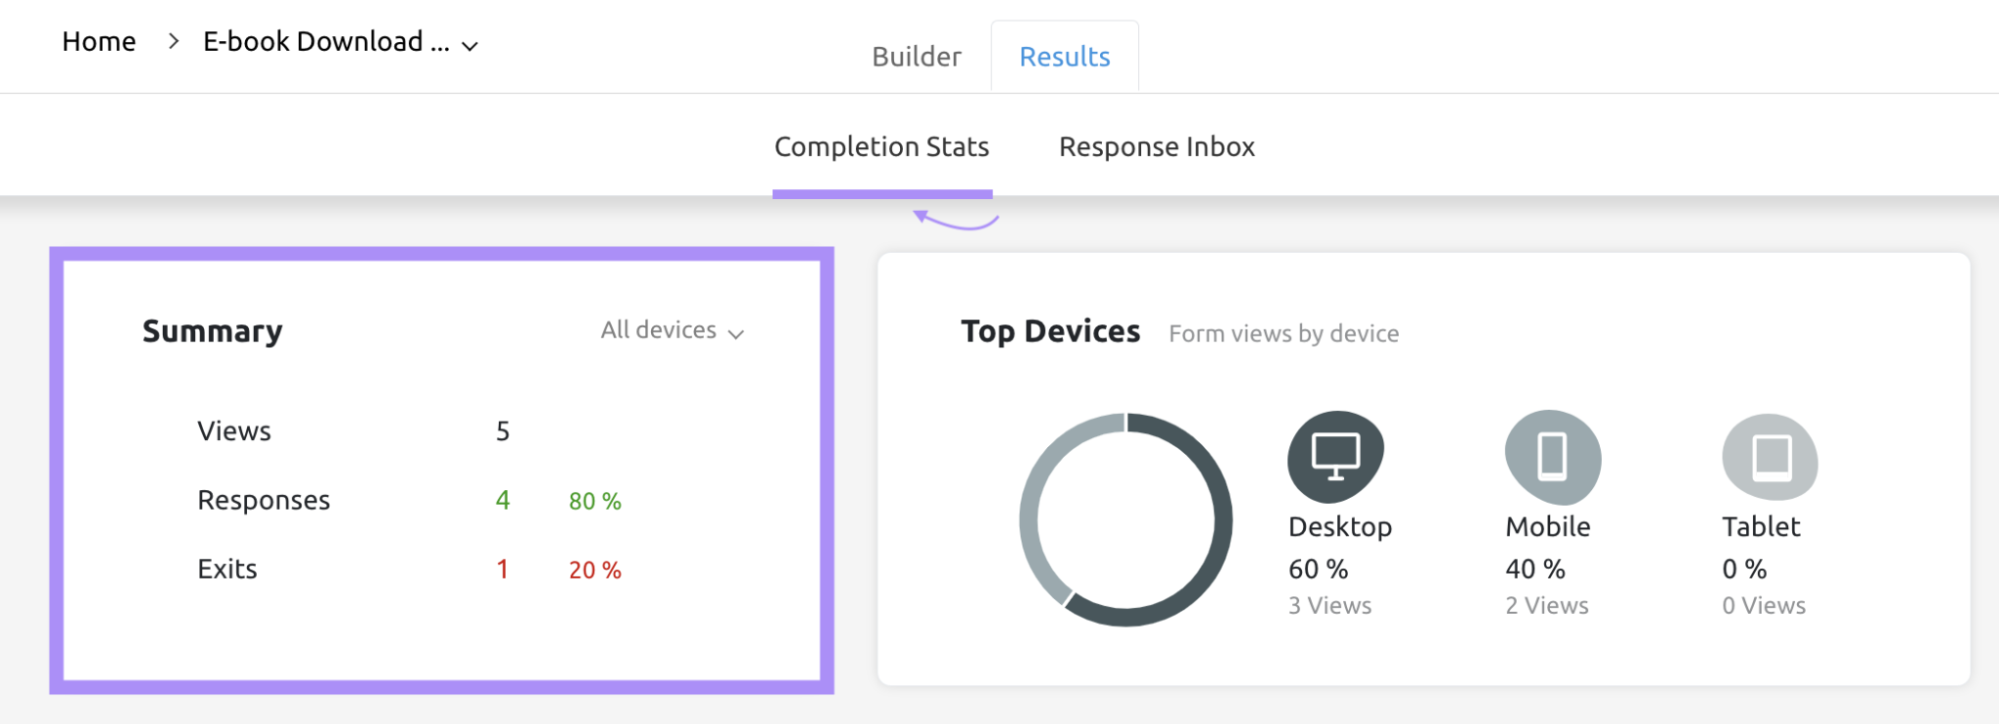Navigate to Home in the breadcrumb
Viewport: 1999px width, 725px height.
click(99, 42)
